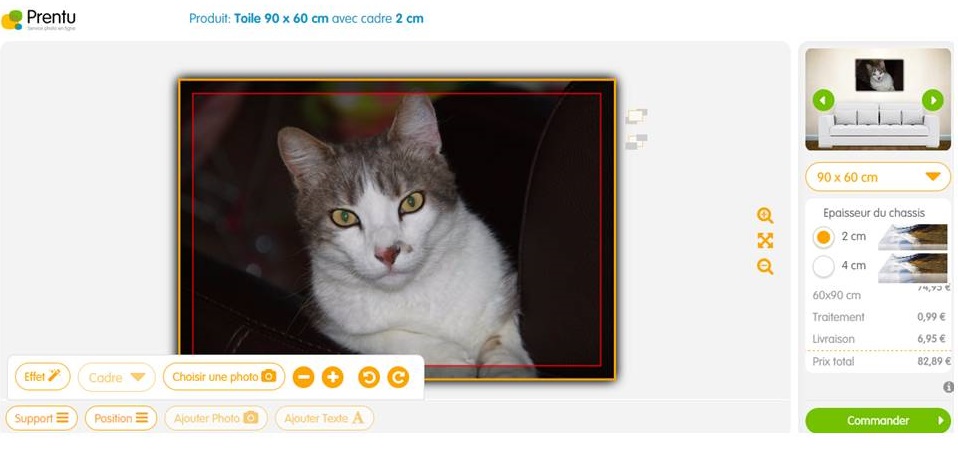Open the Position menu

pyautogui.click(x=121, y=418)
